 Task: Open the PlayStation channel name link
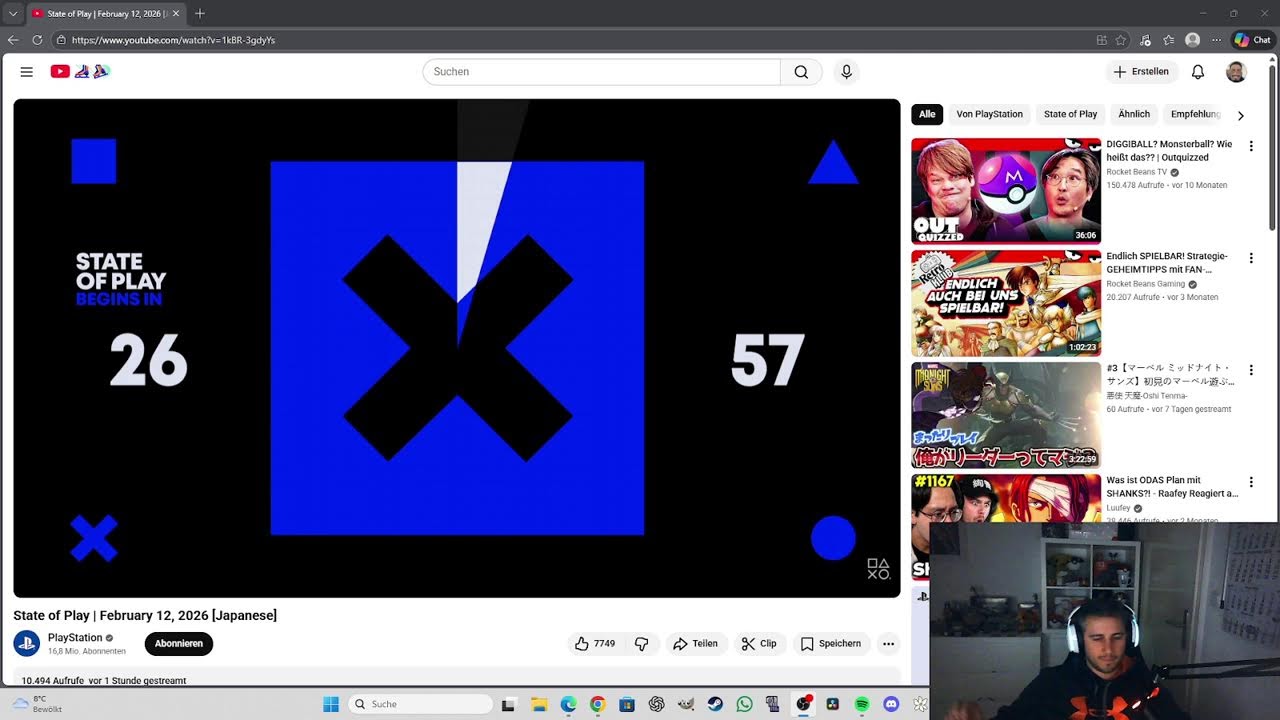[x=75, y=637]
